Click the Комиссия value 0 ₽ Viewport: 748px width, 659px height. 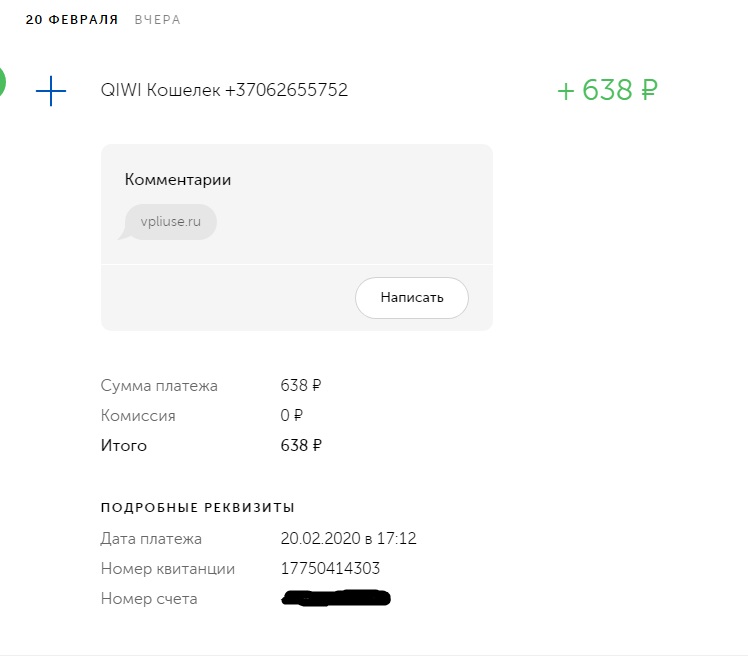tap(291, 415)
